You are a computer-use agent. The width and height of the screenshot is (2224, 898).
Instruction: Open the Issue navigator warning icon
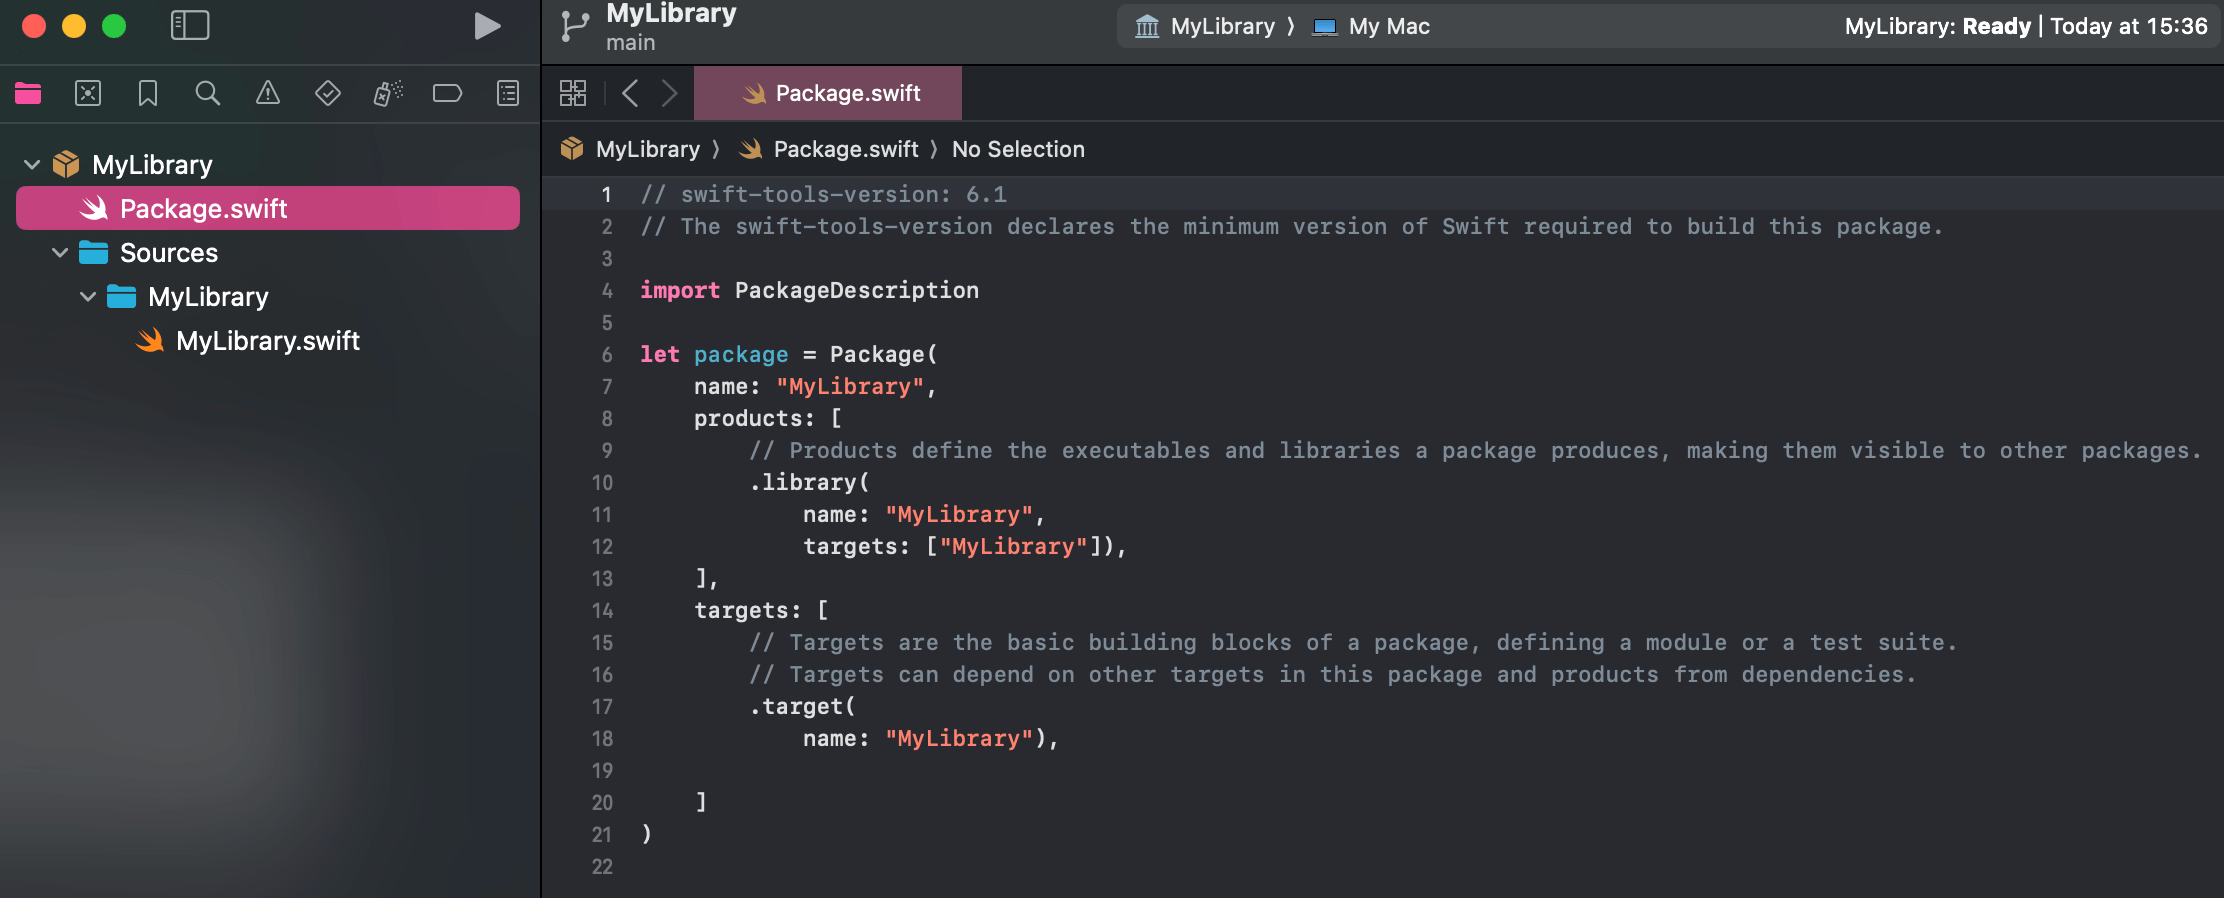click(x=267, y=93)
